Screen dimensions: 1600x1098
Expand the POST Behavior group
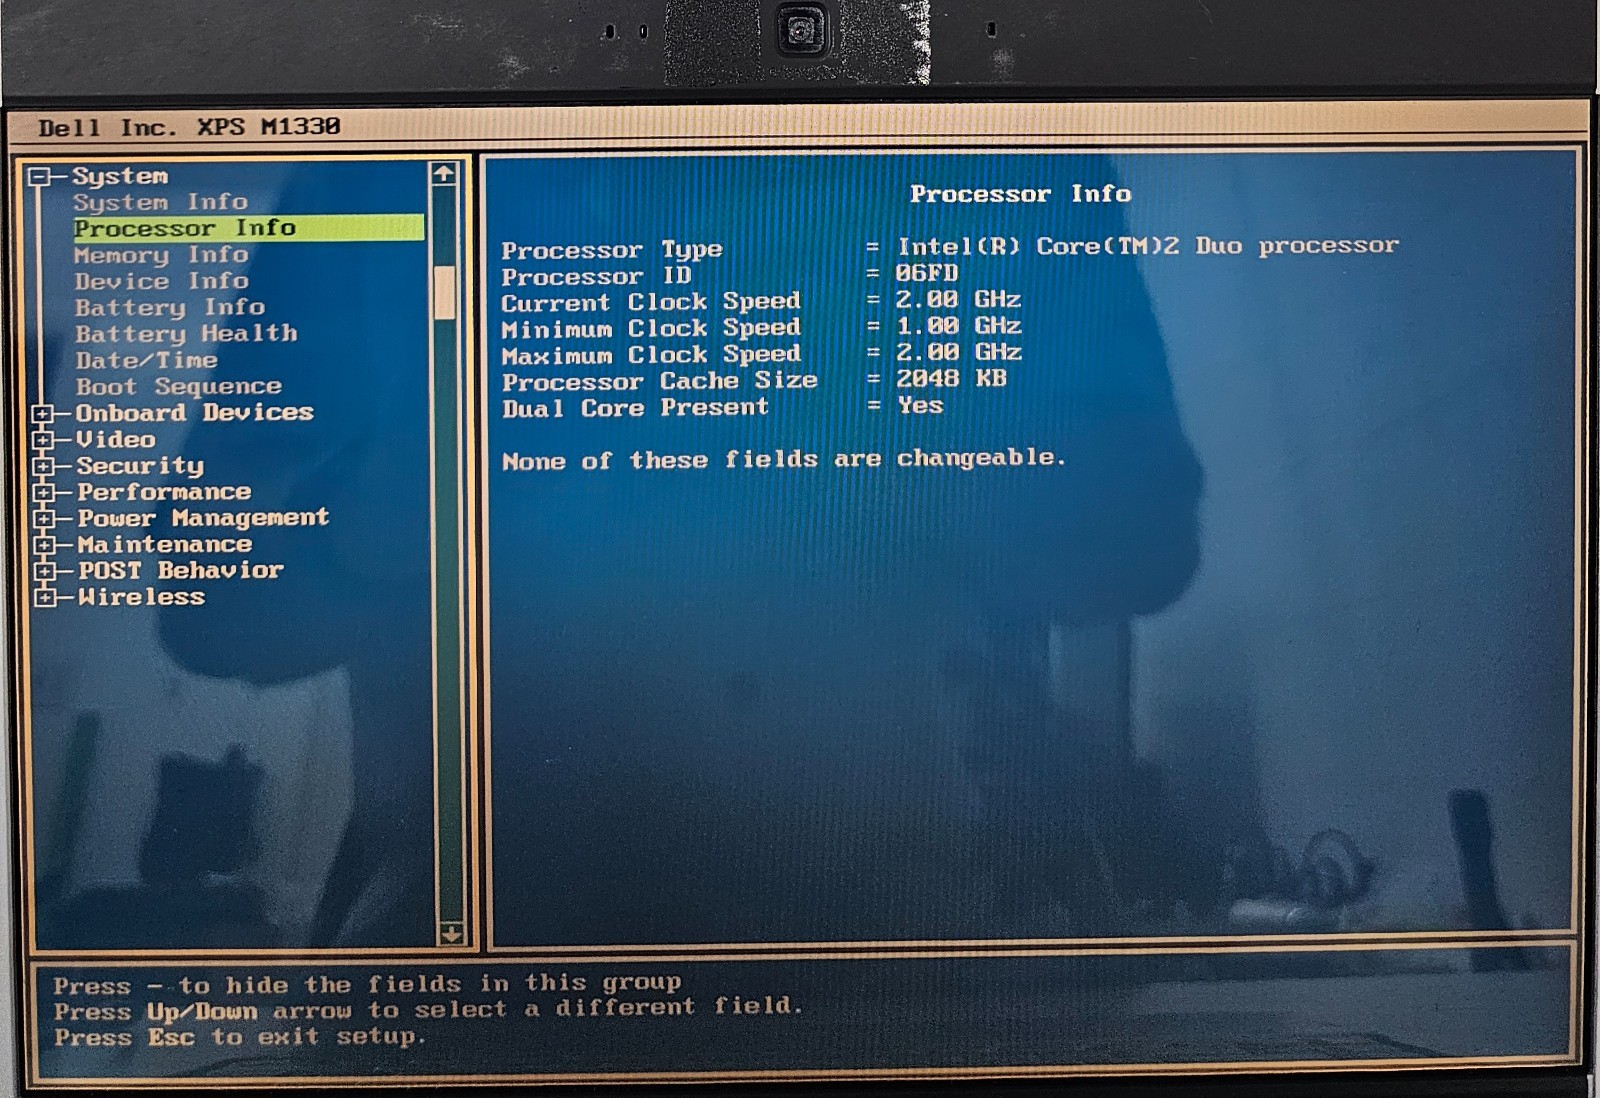click(x=43, y=571)
